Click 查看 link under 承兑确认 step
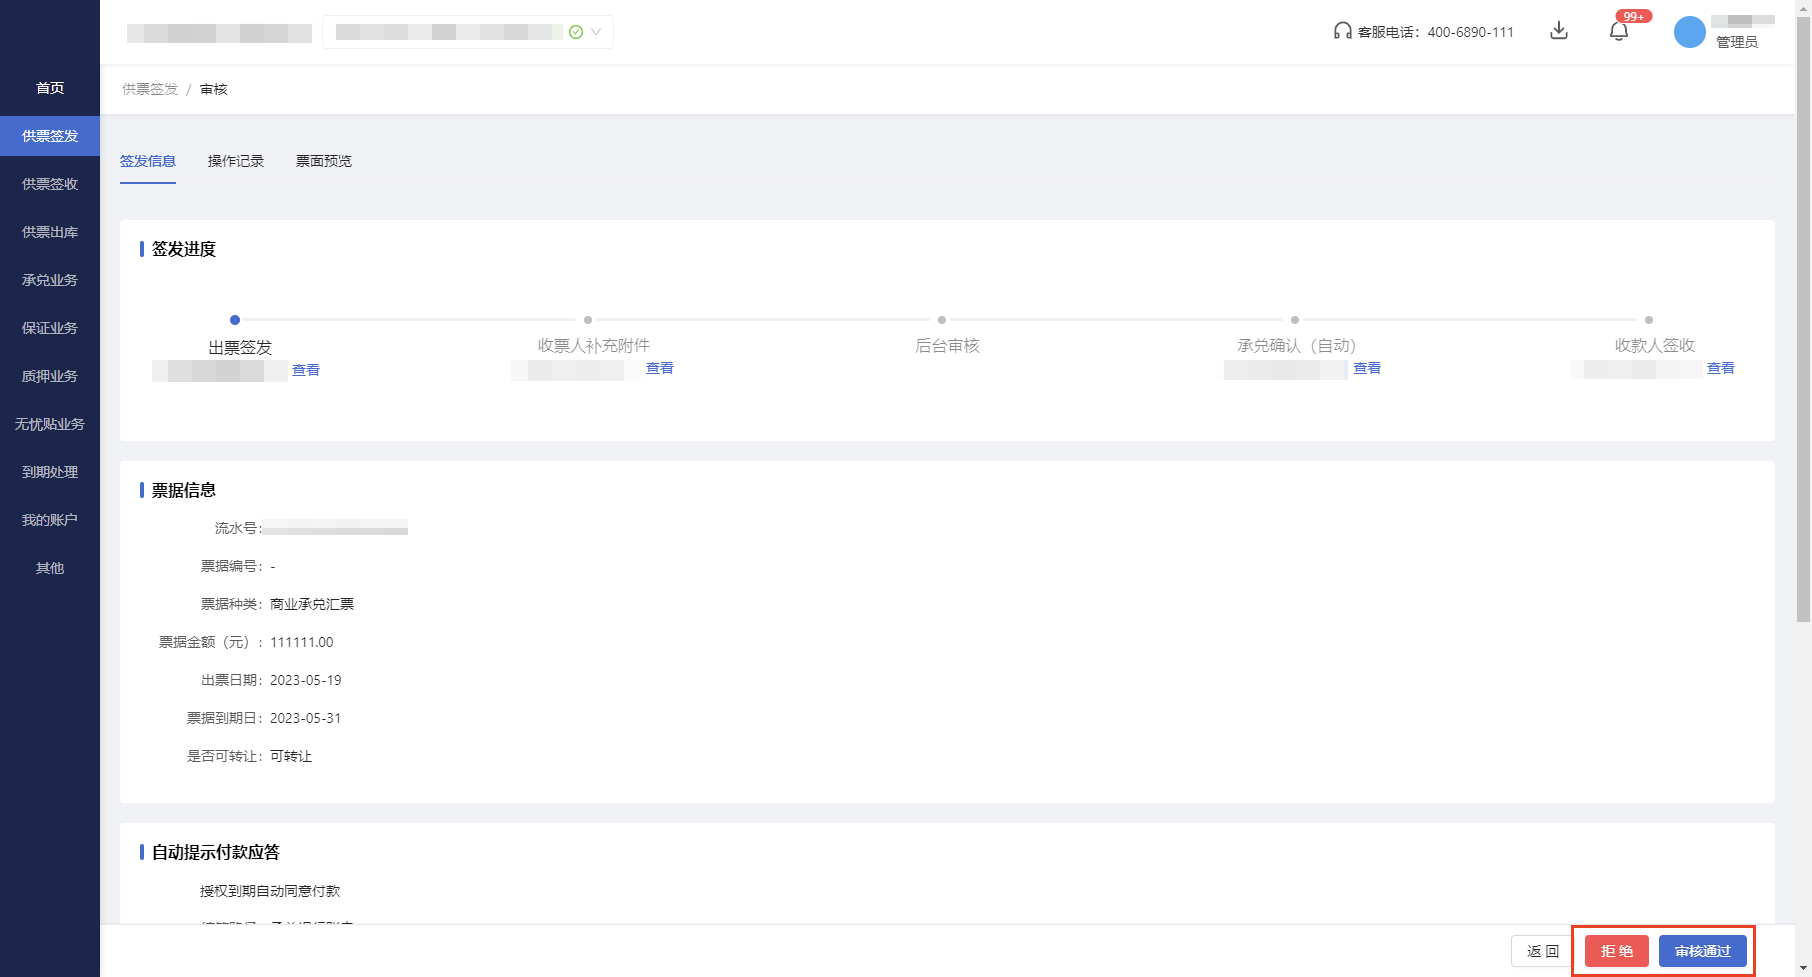 (1366, 368)
